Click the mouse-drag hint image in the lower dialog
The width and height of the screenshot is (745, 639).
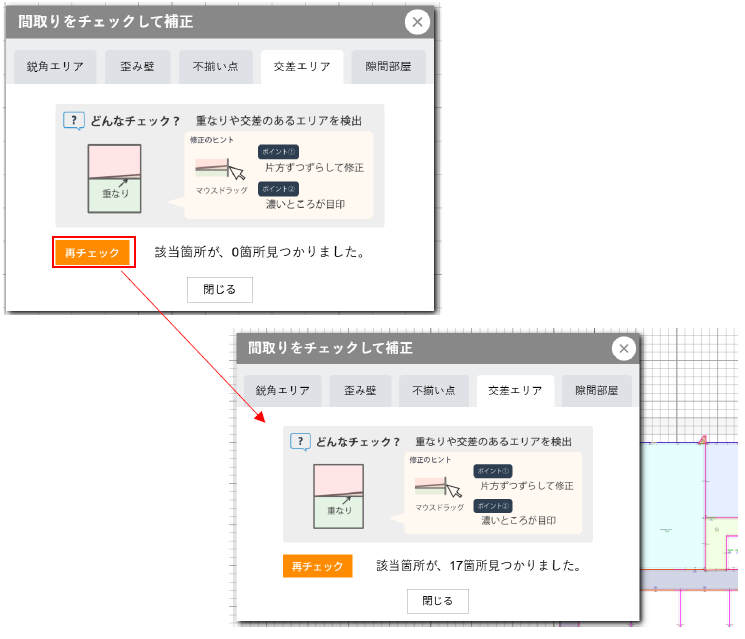coord(440,487)
